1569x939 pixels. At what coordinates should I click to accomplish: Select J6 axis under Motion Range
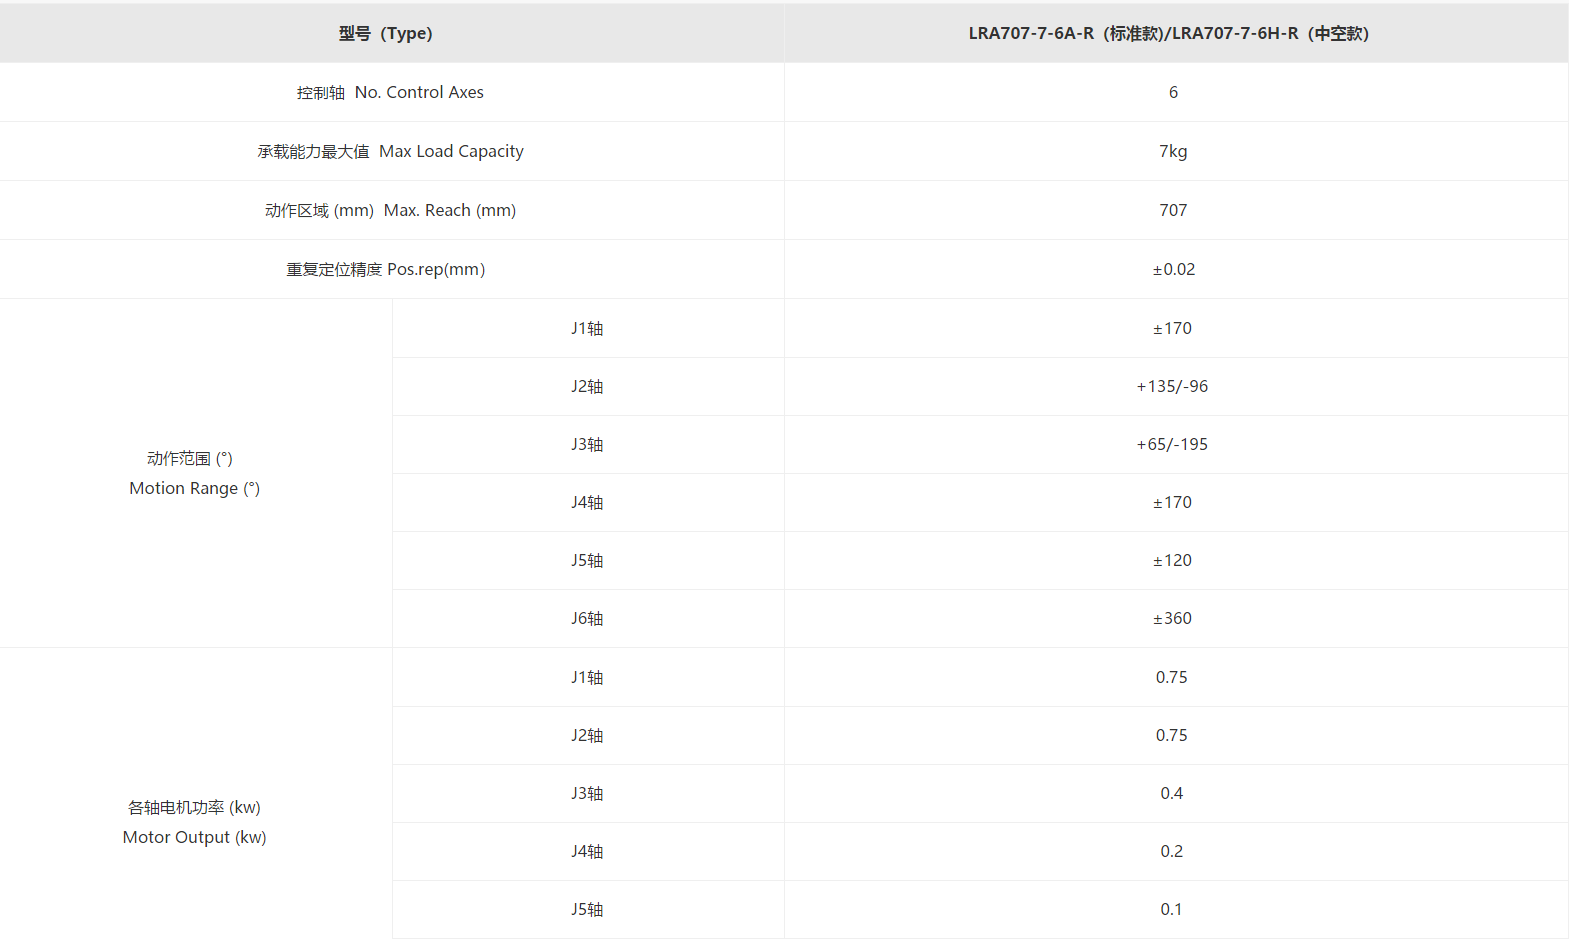[587, 619]
